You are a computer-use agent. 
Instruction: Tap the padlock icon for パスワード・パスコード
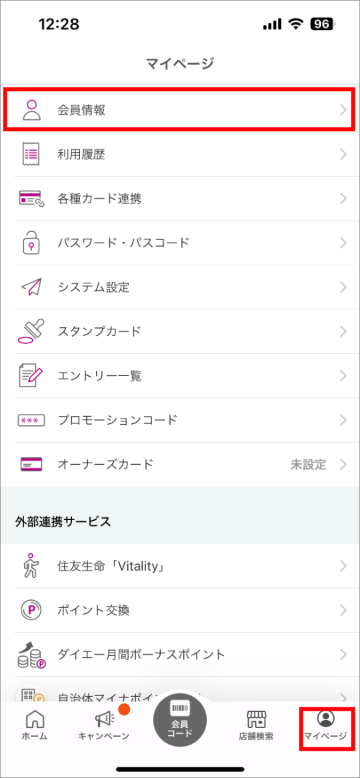(x=31, y=243)
